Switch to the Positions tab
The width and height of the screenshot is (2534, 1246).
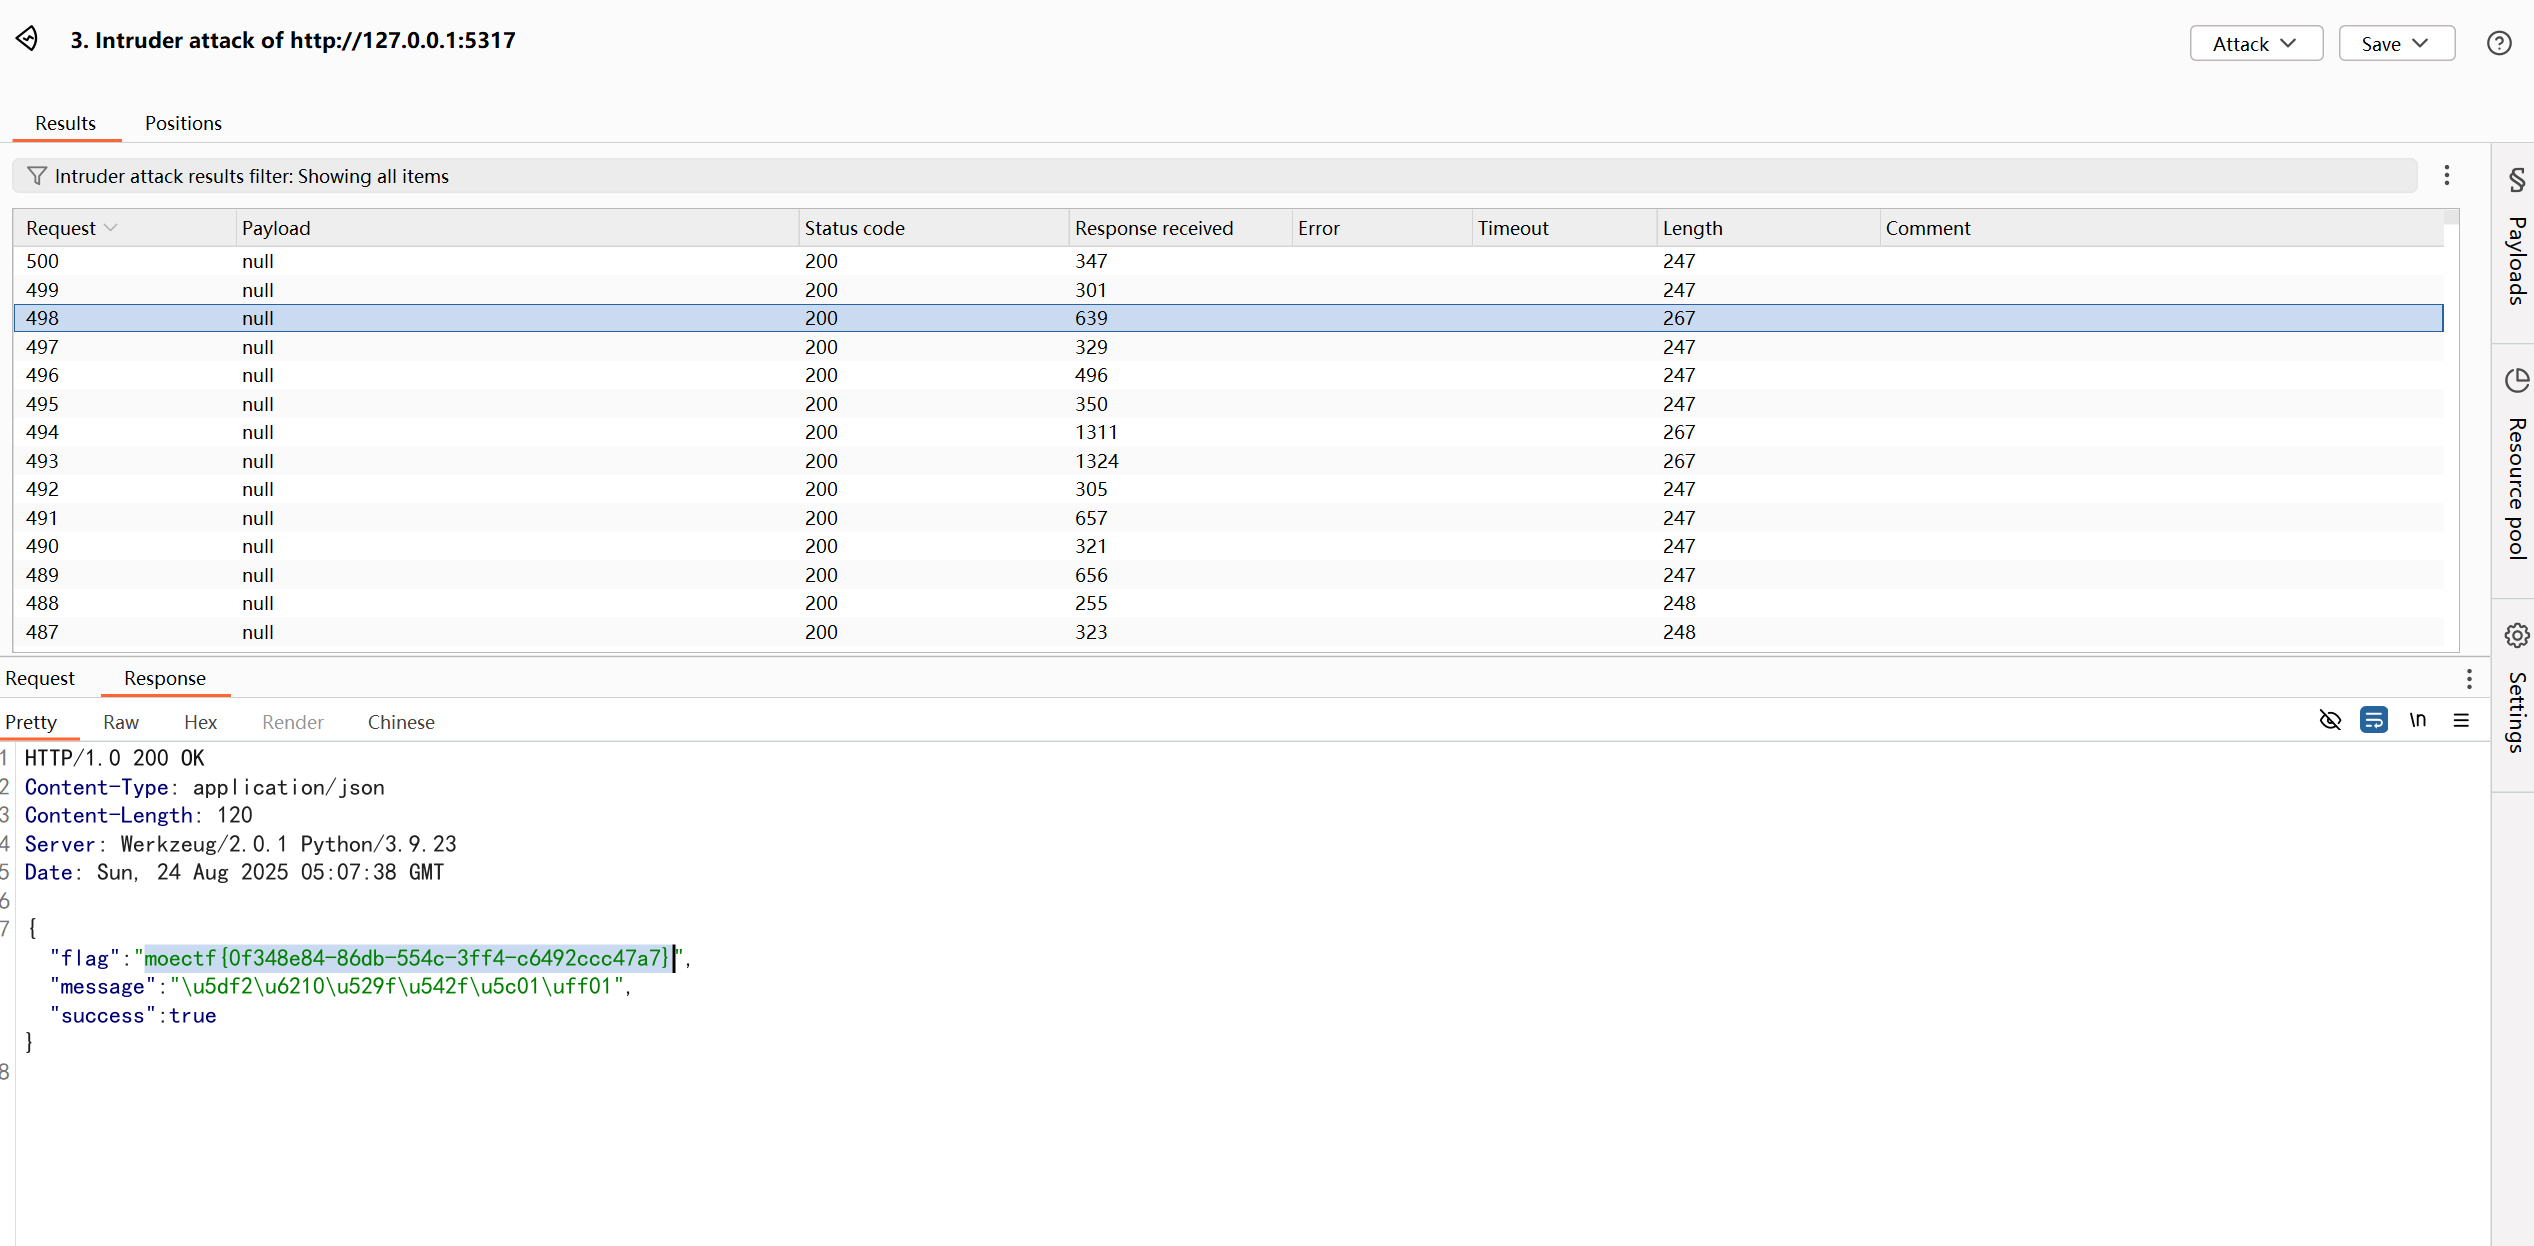(x=183, y=123)
